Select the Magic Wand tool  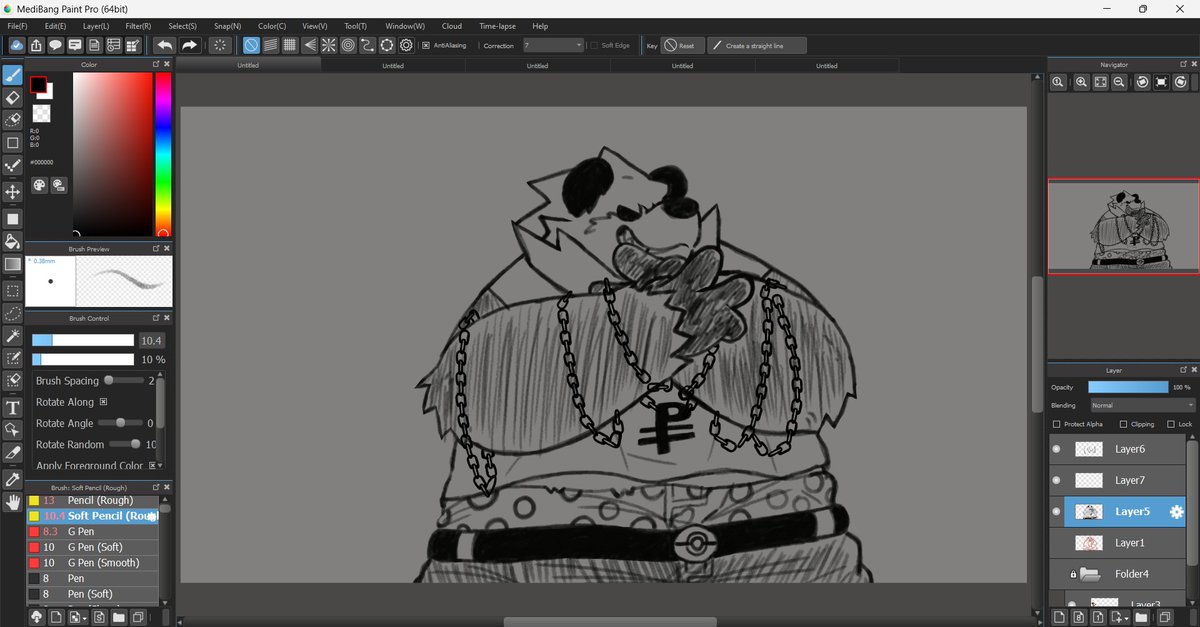pos(13,336)
